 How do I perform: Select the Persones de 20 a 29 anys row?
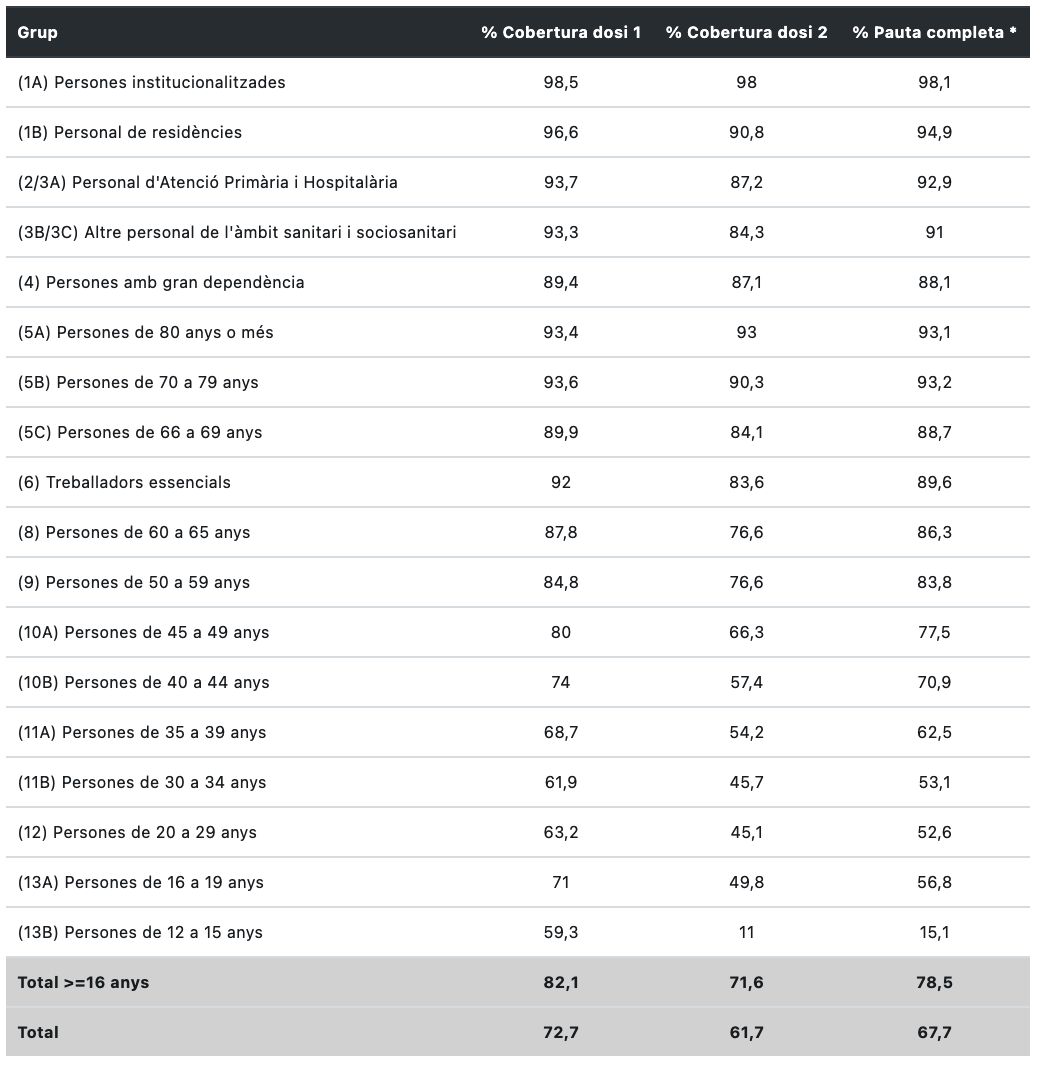[x=136, y=832]
